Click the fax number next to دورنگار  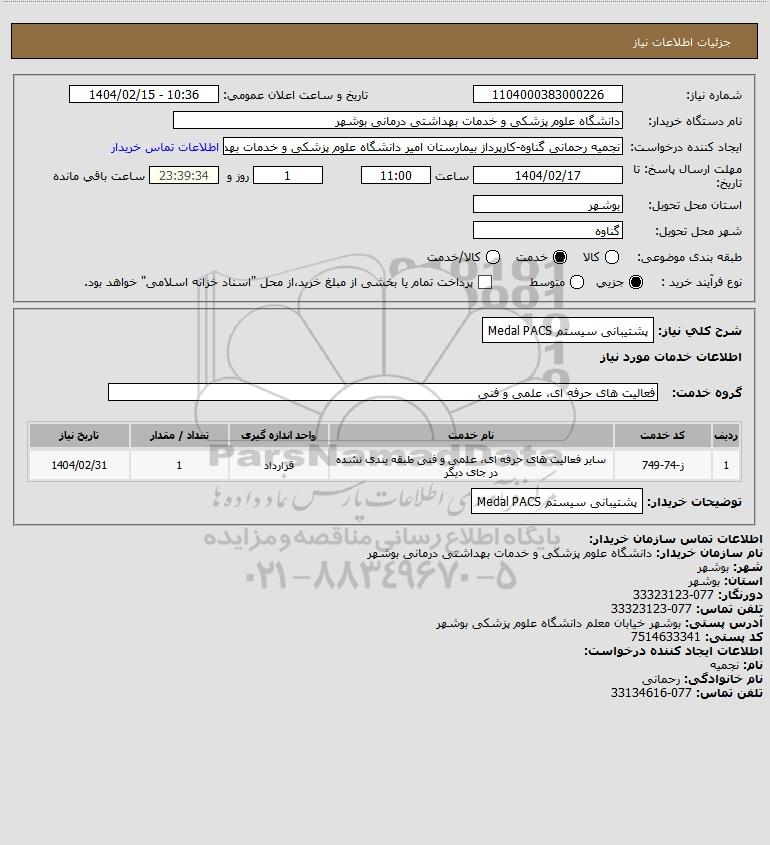point(673,595)
